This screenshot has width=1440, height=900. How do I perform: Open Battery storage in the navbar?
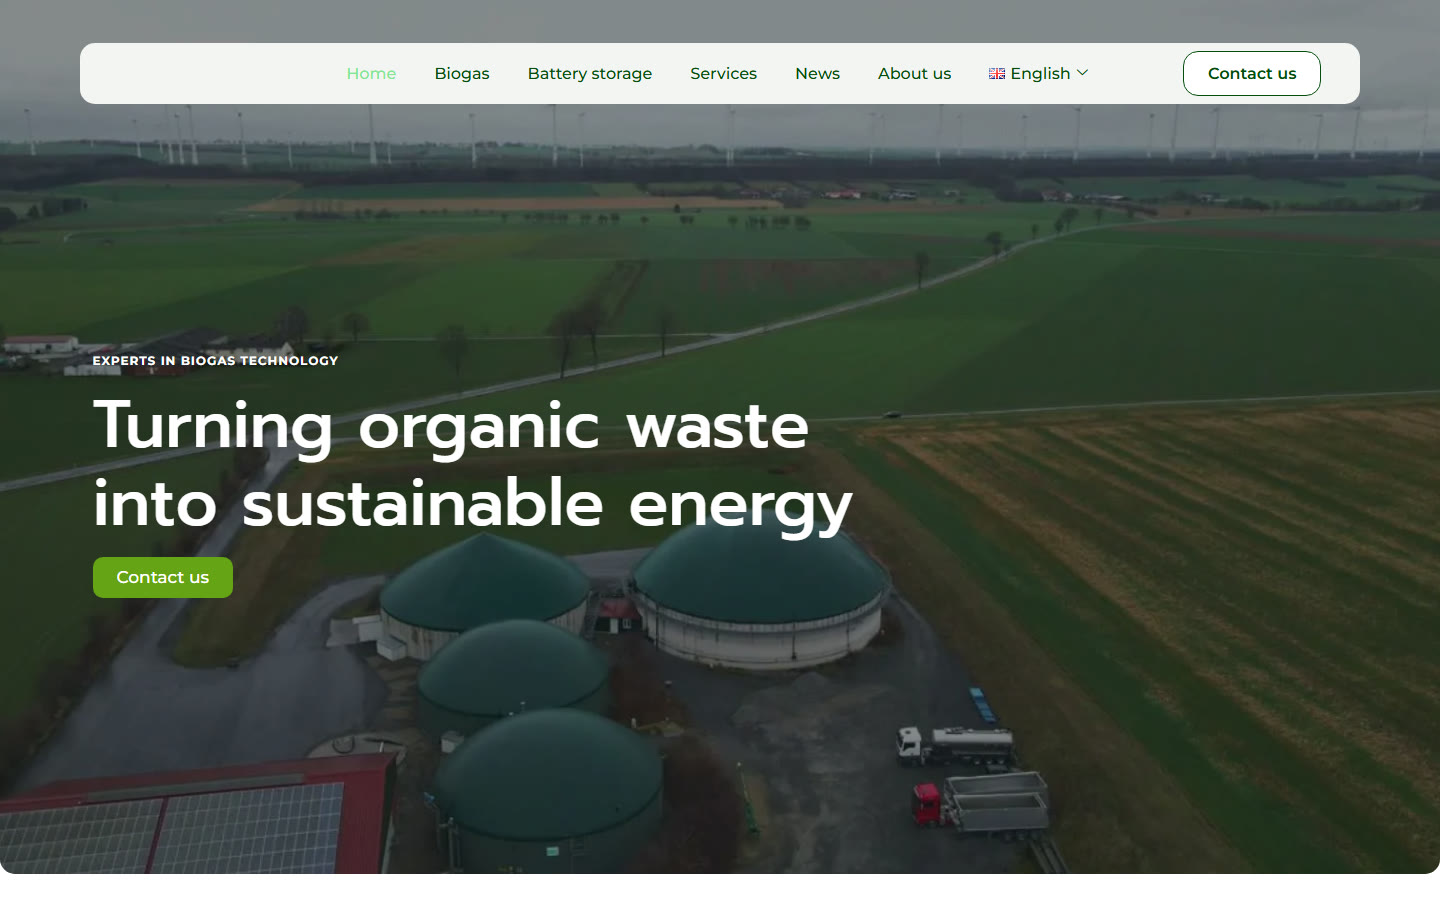(590, 73)
